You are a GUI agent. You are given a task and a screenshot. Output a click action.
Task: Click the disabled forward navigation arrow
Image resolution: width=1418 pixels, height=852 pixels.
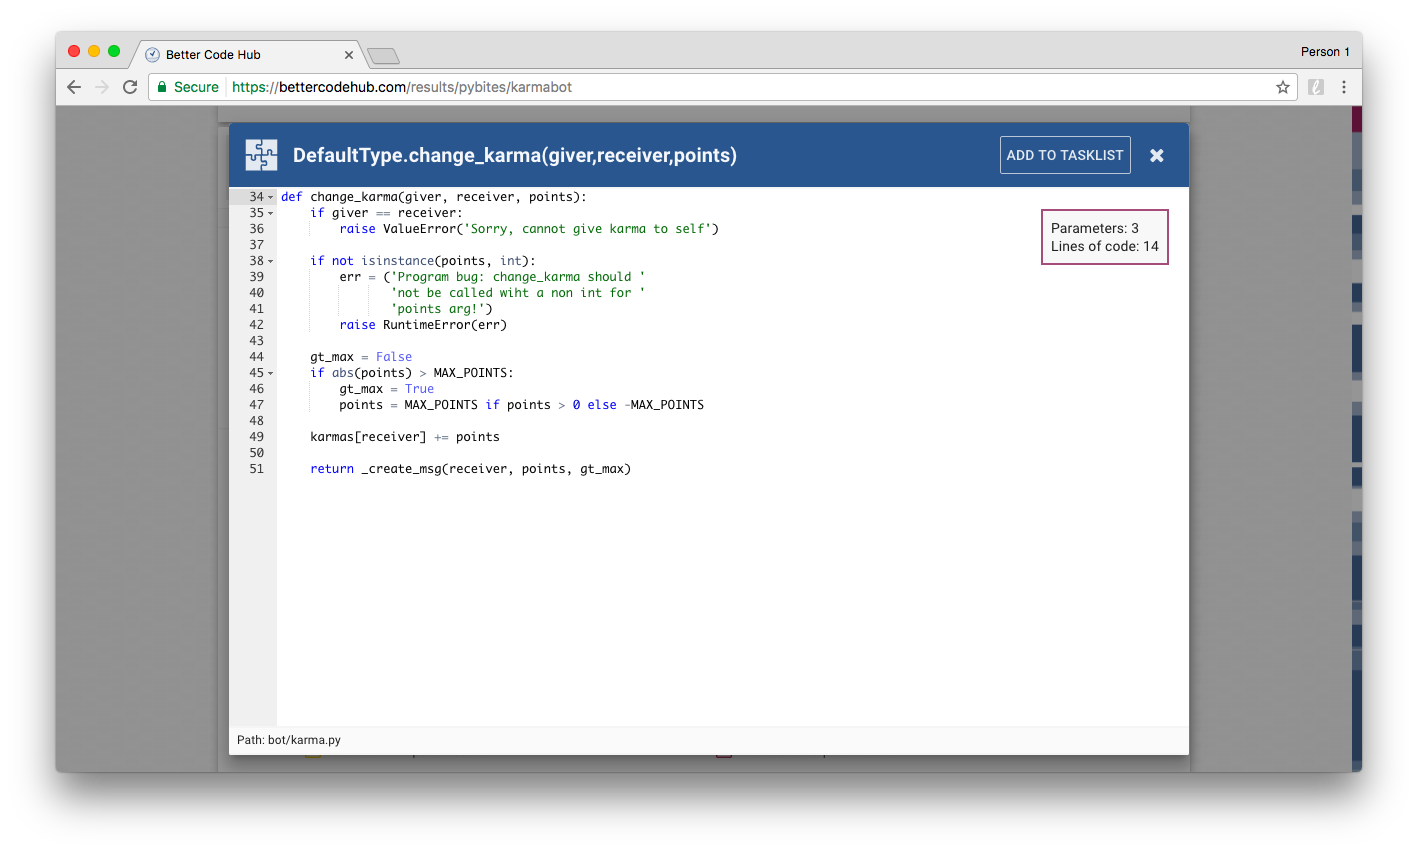click(102, 87)
